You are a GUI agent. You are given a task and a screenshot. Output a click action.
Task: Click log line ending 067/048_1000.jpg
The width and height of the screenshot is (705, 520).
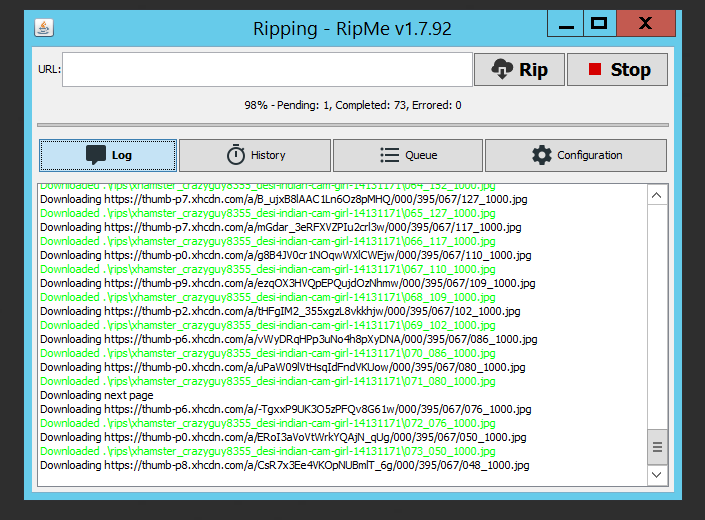[x=285, y=466]
